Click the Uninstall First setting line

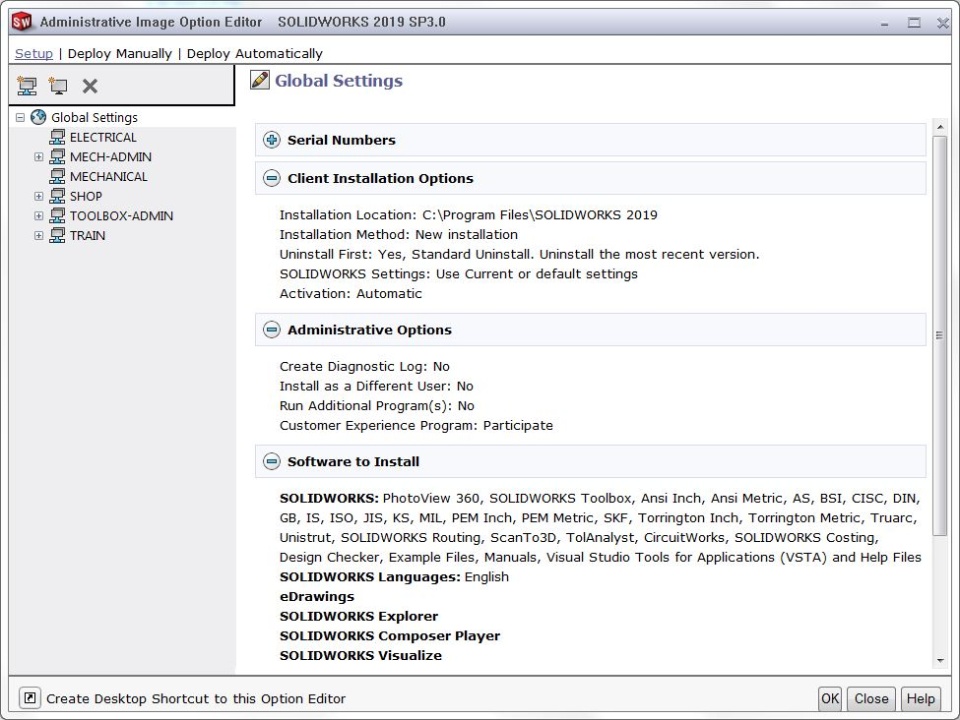519,254
